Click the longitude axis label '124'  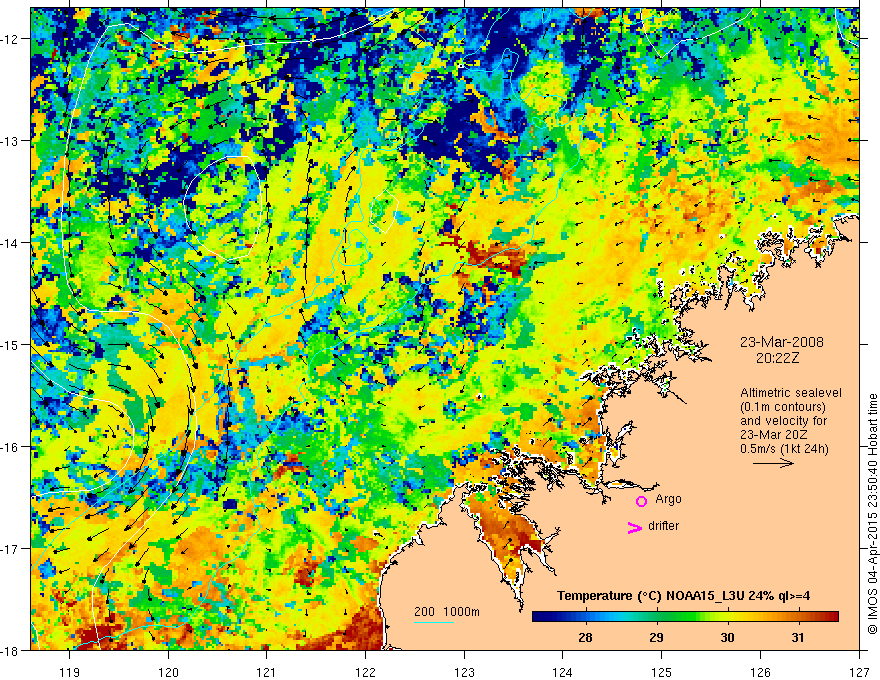(x=563, y=672)
